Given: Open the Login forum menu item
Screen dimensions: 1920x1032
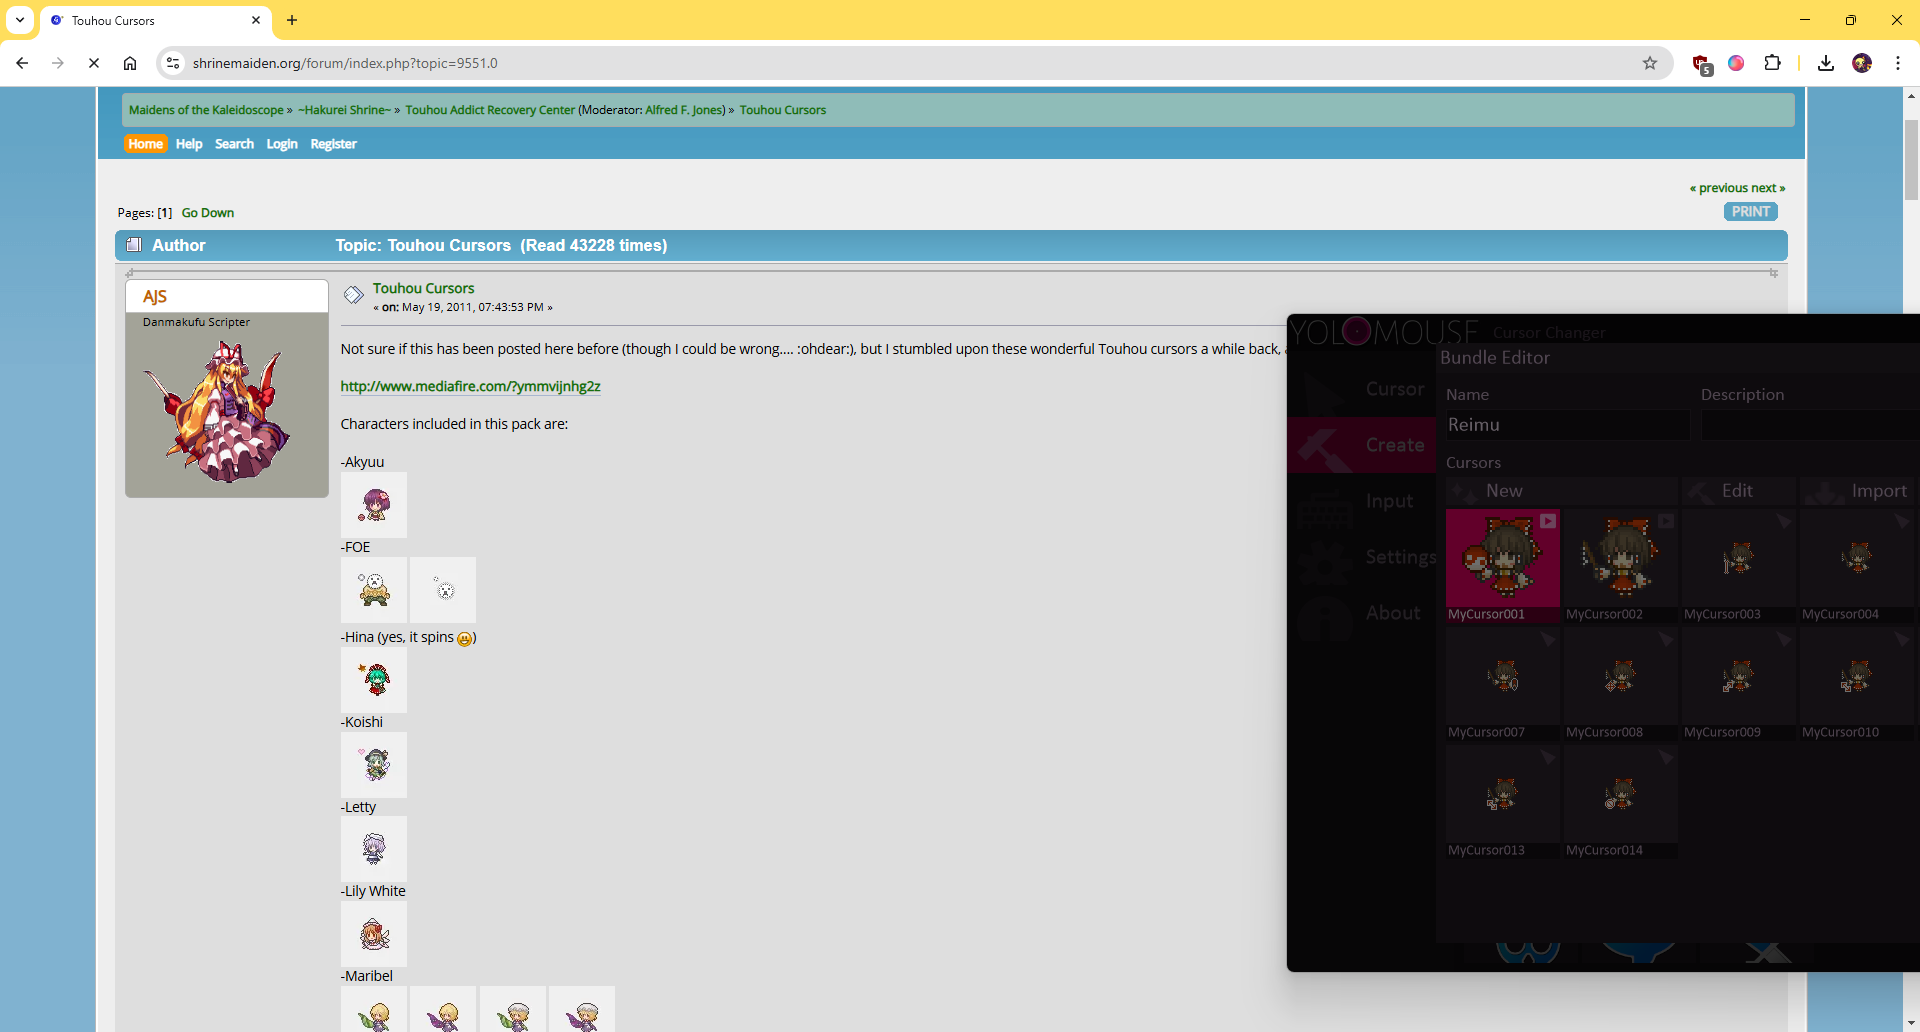Looking at the screenshot, I should [282, 144].
